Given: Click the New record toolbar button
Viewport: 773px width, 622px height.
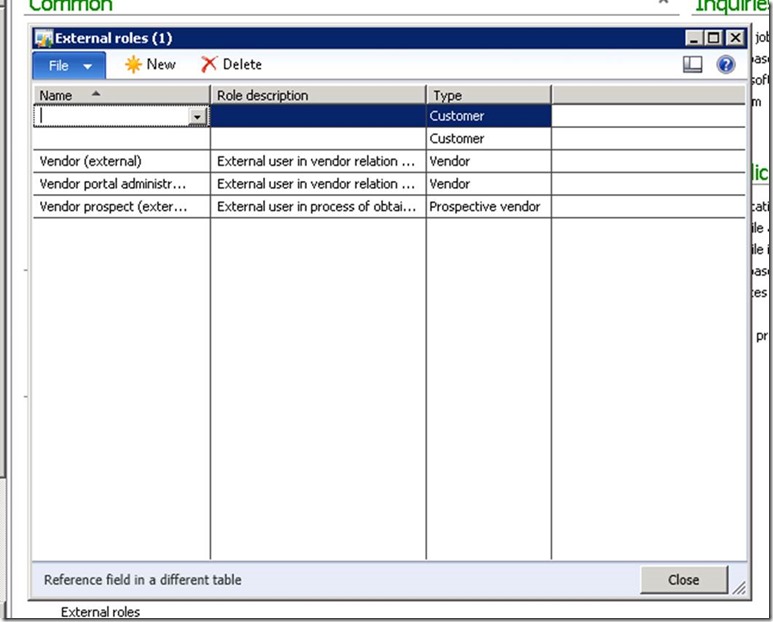Looking at the screenshot, I should [x=149, y=64].
